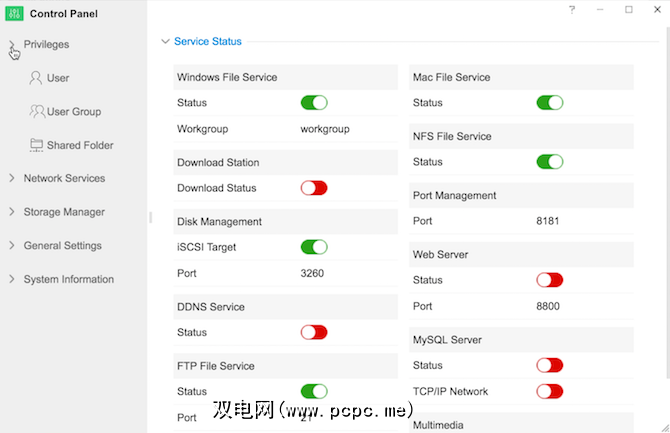Screen dimensions: 670x433
Task: Open Storage Manager in sidebar
Action: coord(64,212)
